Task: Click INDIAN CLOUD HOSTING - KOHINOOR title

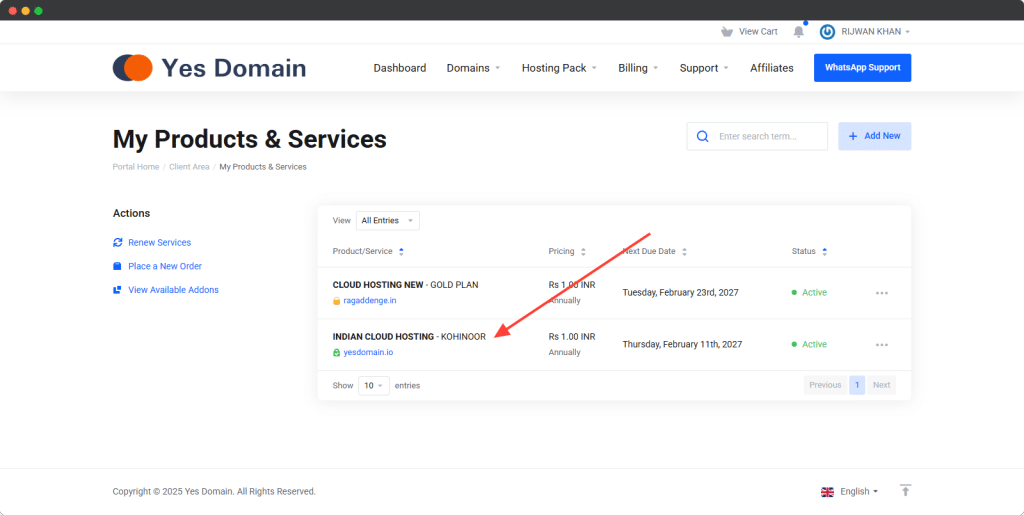Action: tap(409, 337)
